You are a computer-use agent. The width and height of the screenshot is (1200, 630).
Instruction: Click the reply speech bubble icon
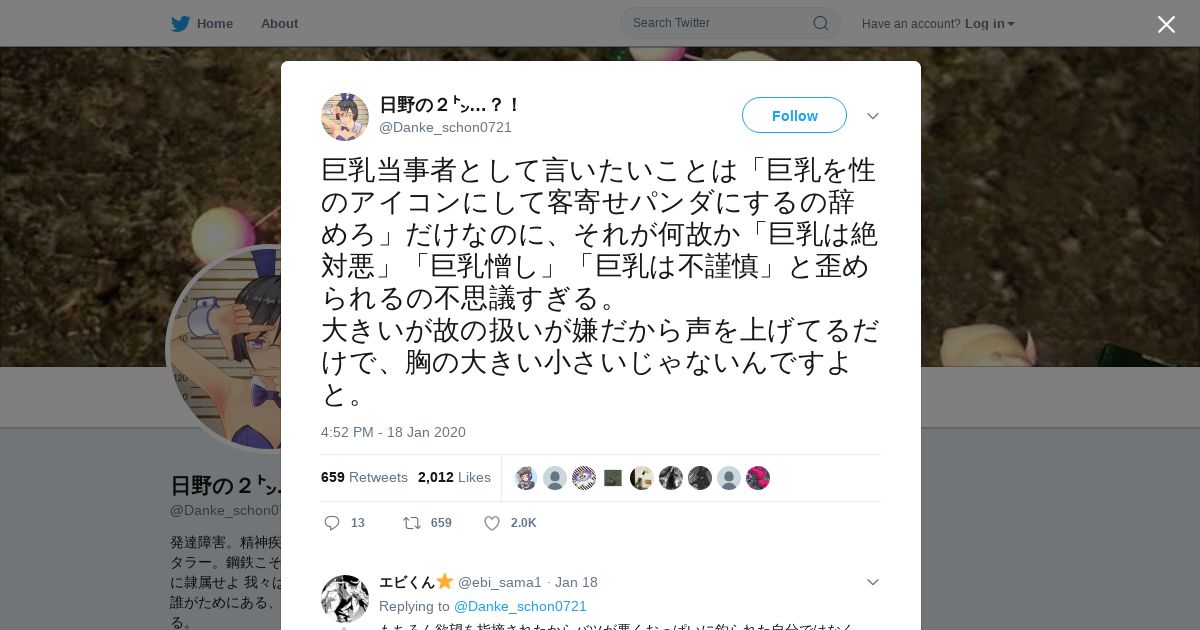(332, 523)
